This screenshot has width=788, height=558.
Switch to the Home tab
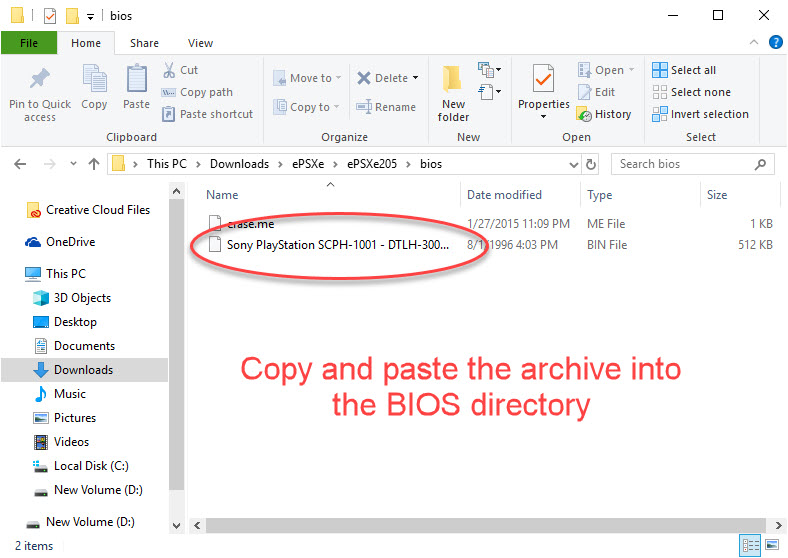click(86, 43)
